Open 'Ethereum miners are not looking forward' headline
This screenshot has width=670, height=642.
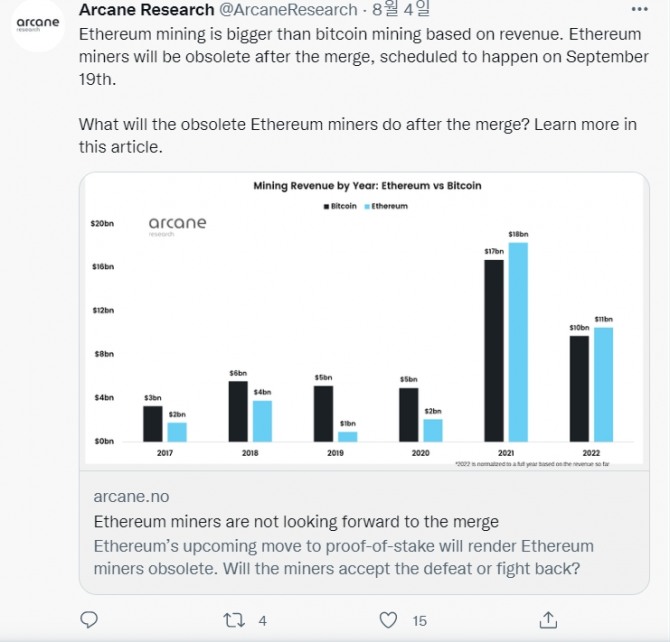coord(296,522)
